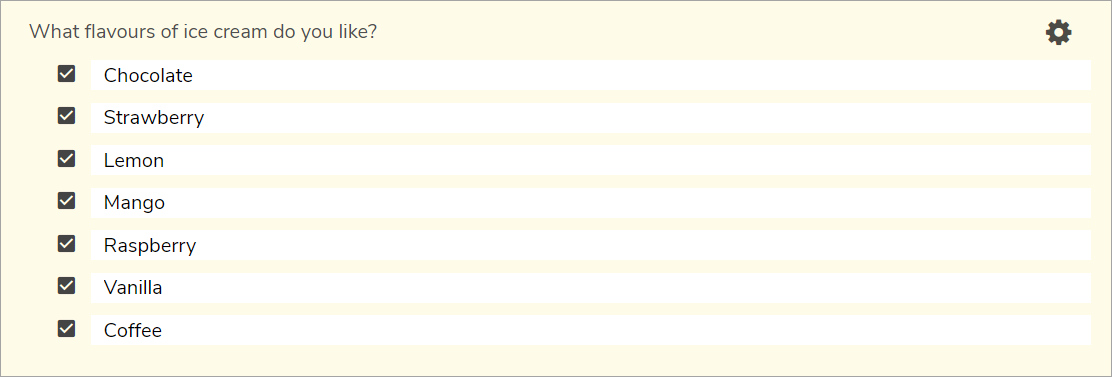Image resolution: width=1112 pixels, height=377 pixels.
Task: Open the question settings gear icon
Action: point(1058,33)
